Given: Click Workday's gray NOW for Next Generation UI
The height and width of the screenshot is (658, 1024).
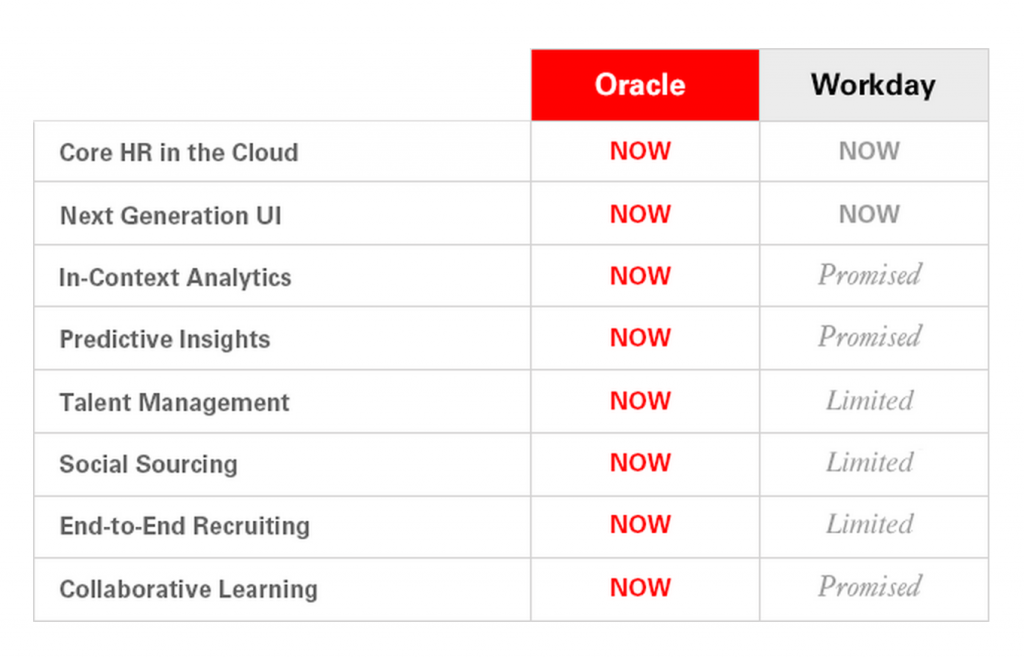Looking at the screenshot, I should (869, 215).
